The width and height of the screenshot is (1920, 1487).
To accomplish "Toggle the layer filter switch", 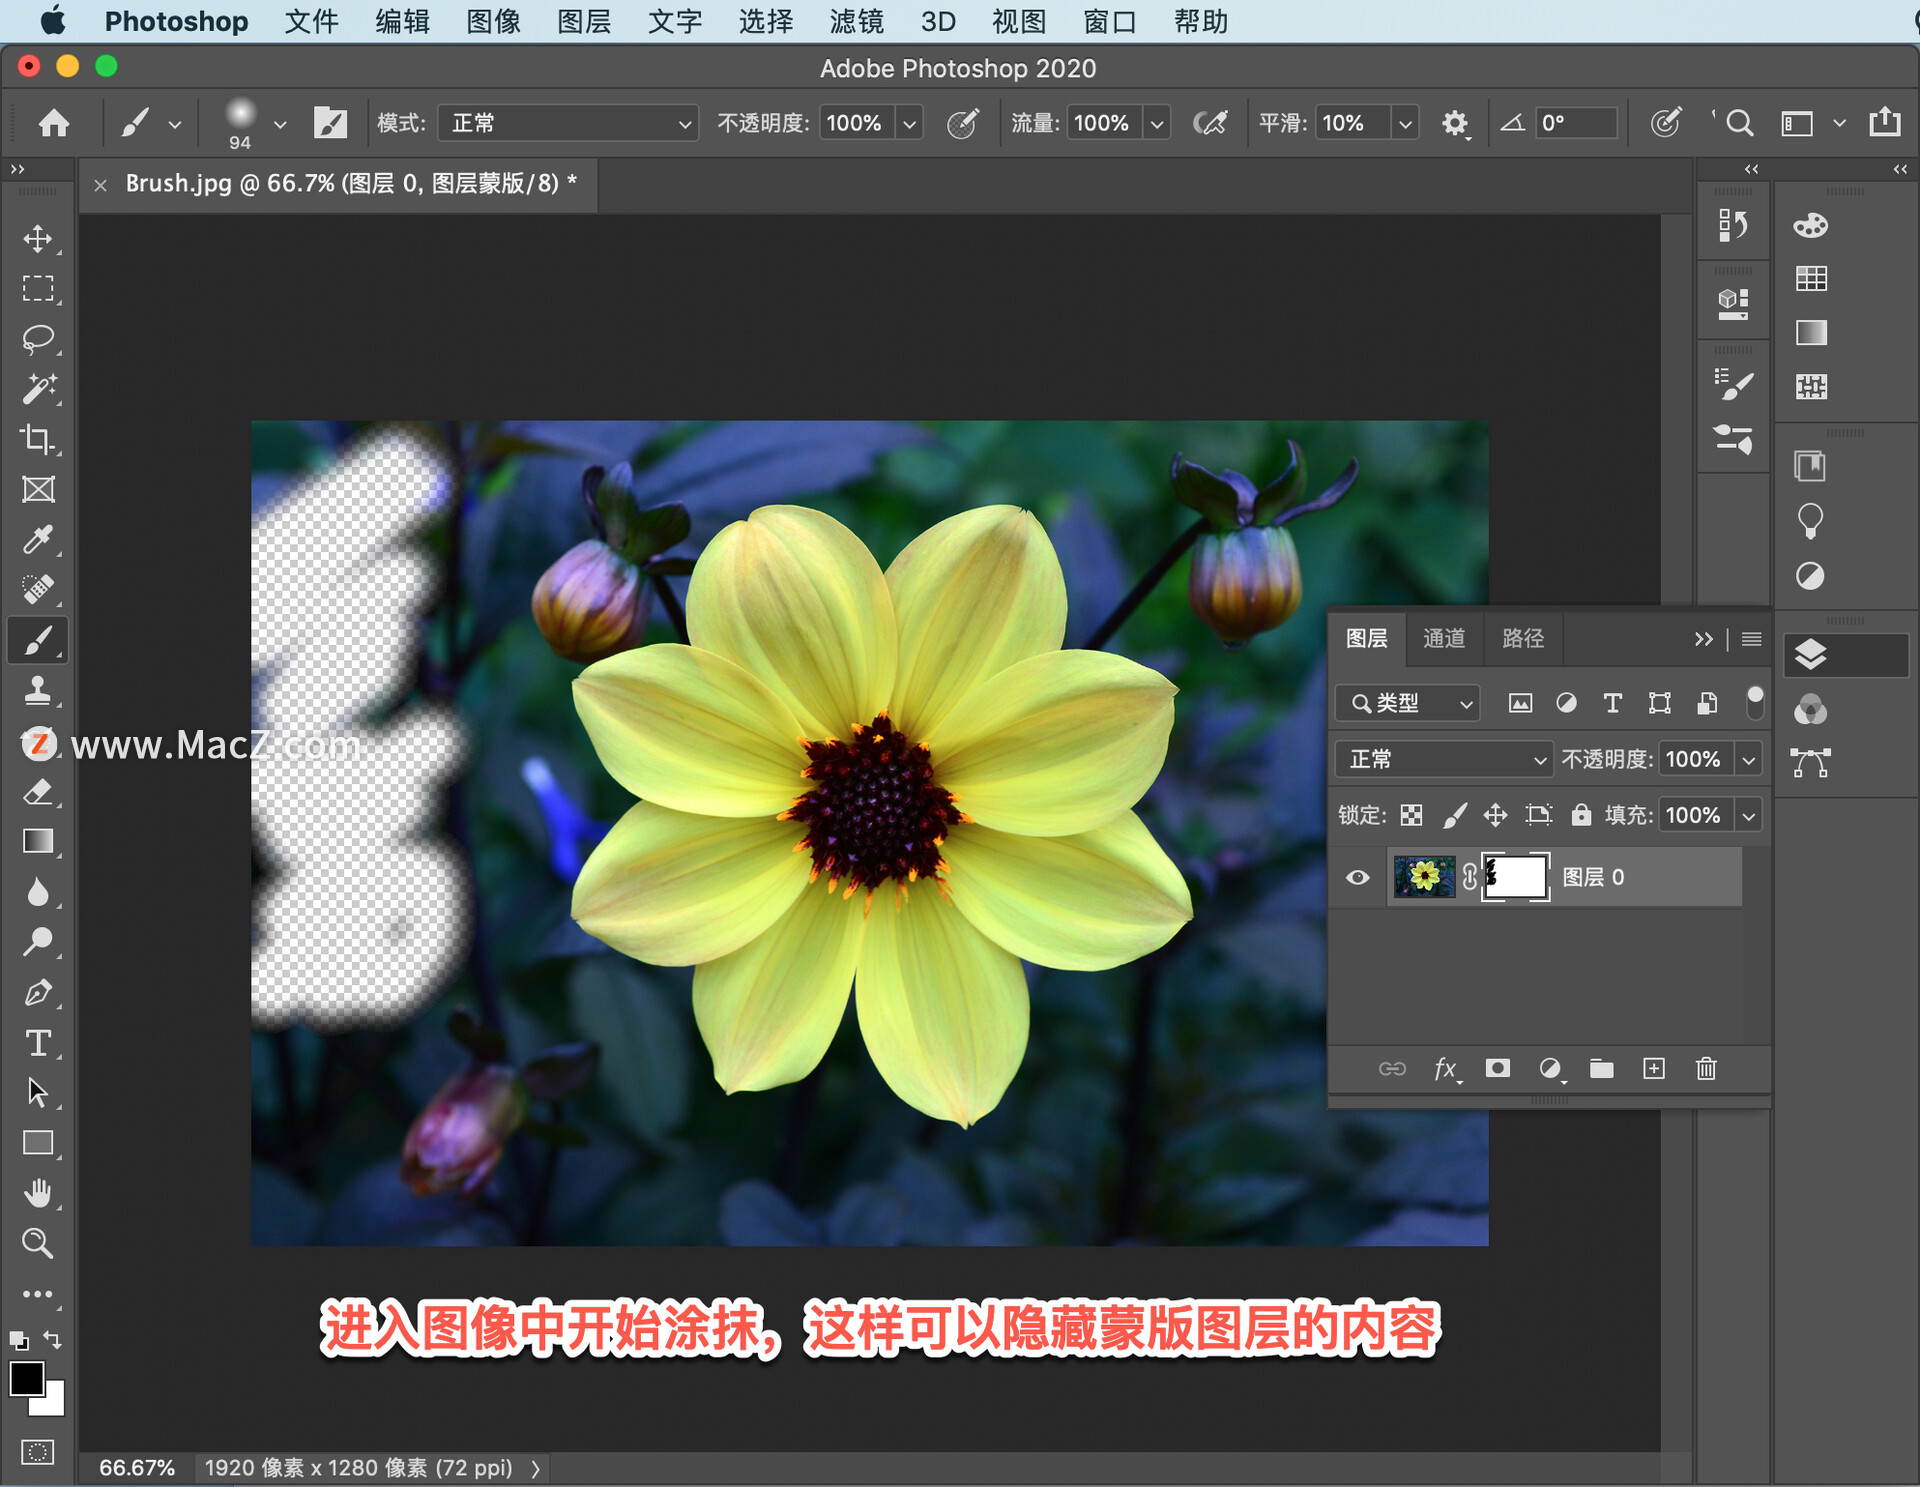I will click(x=1754, y=702).
